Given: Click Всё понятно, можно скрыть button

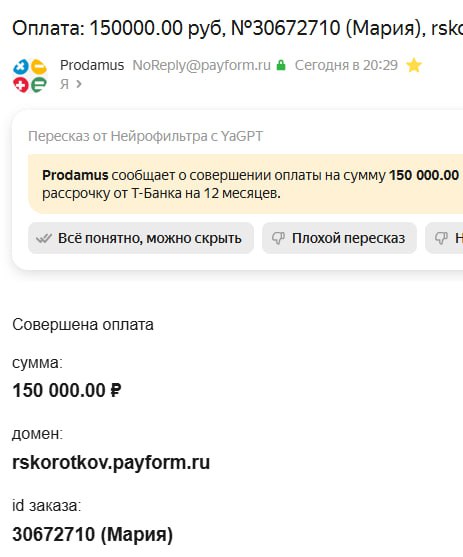Looking at the screenshot, I should [141, 238].
